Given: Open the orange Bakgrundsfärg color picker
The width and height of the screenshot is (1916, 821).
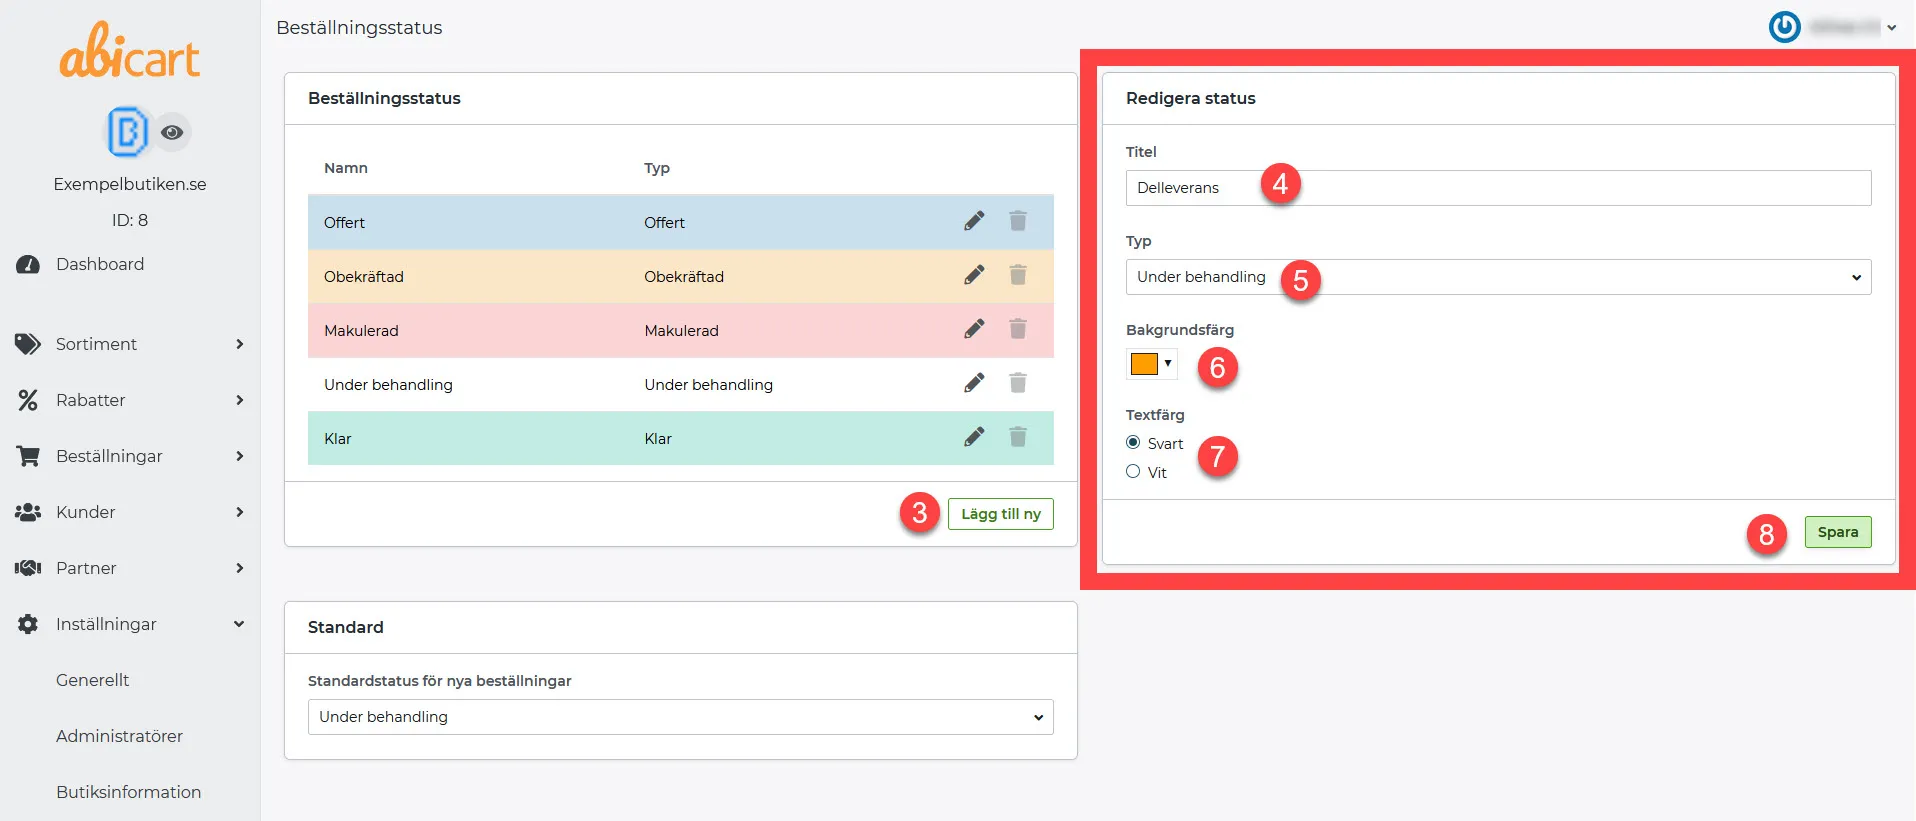Looking at the screenshot, I should (1152, 364).
